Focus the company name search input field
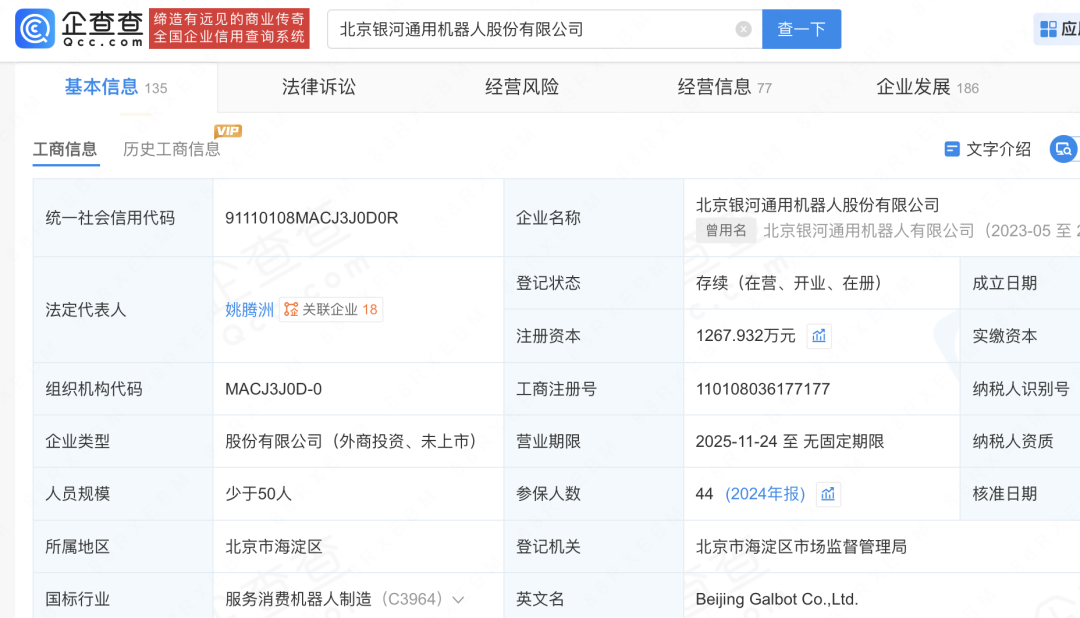Screen dimensions: 1080x618 click(x=530, y=29)
